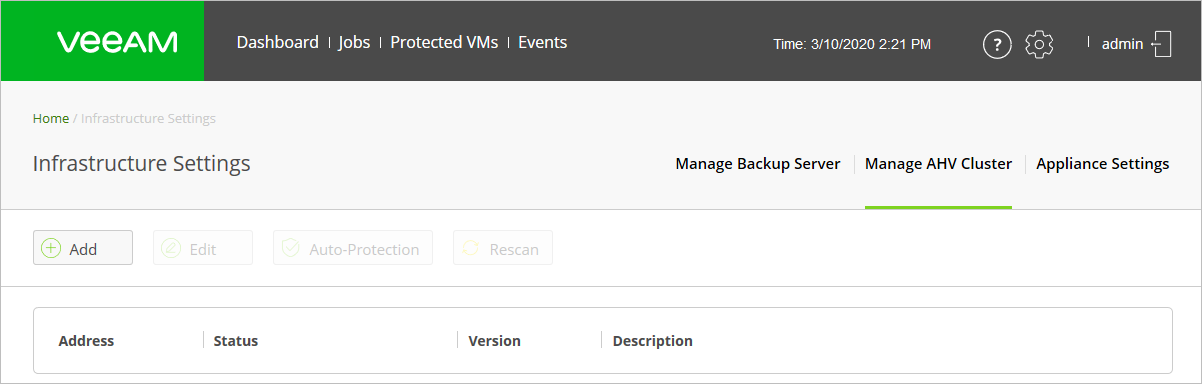The height and width of the screenshot is (384, 1202).
Task: Click the plus icon on Add
Action: pyautogui.click(x=52, y=248)
